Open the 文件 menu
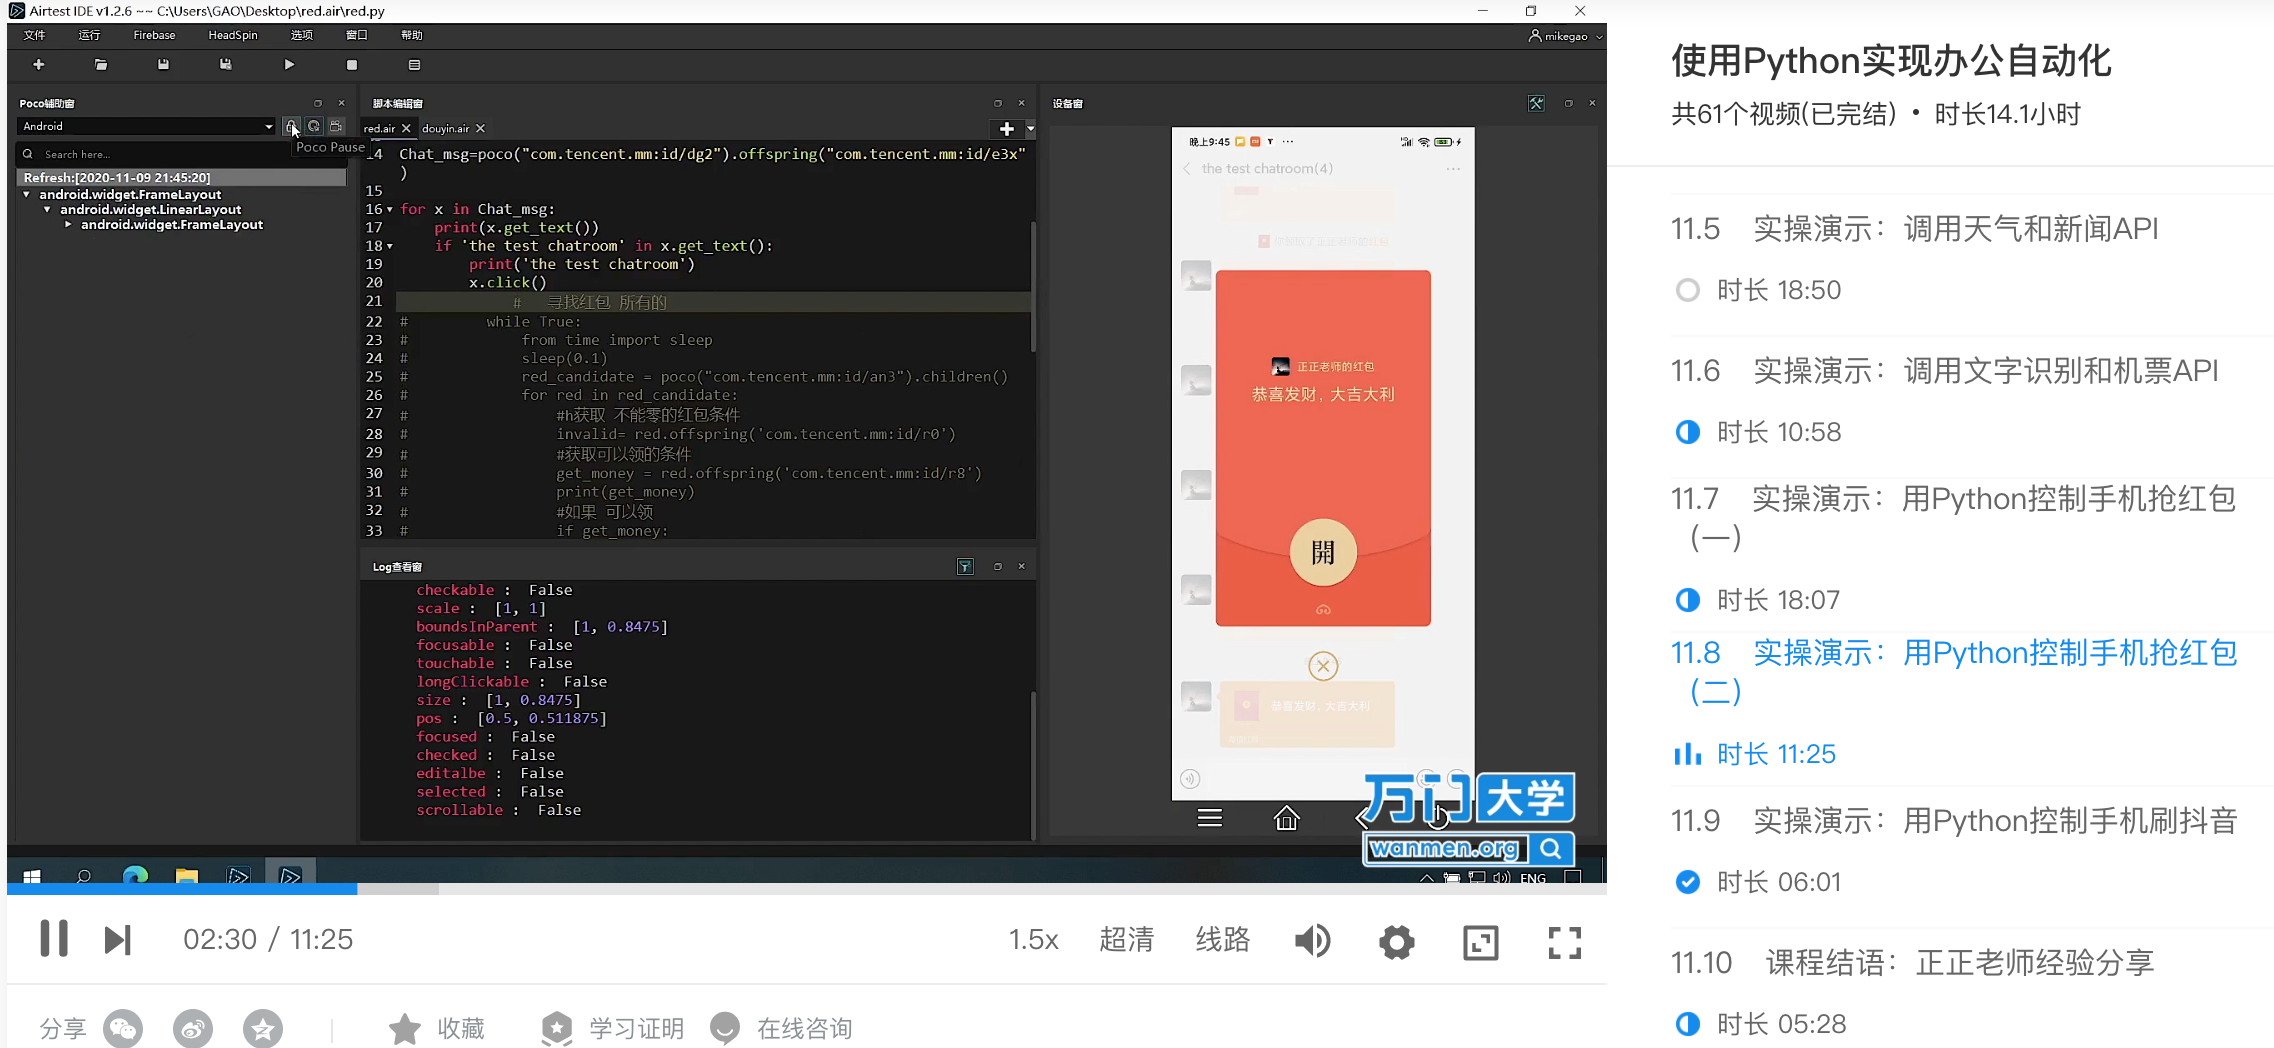Screen dimensions: 2274x1048 coord(35,35)
